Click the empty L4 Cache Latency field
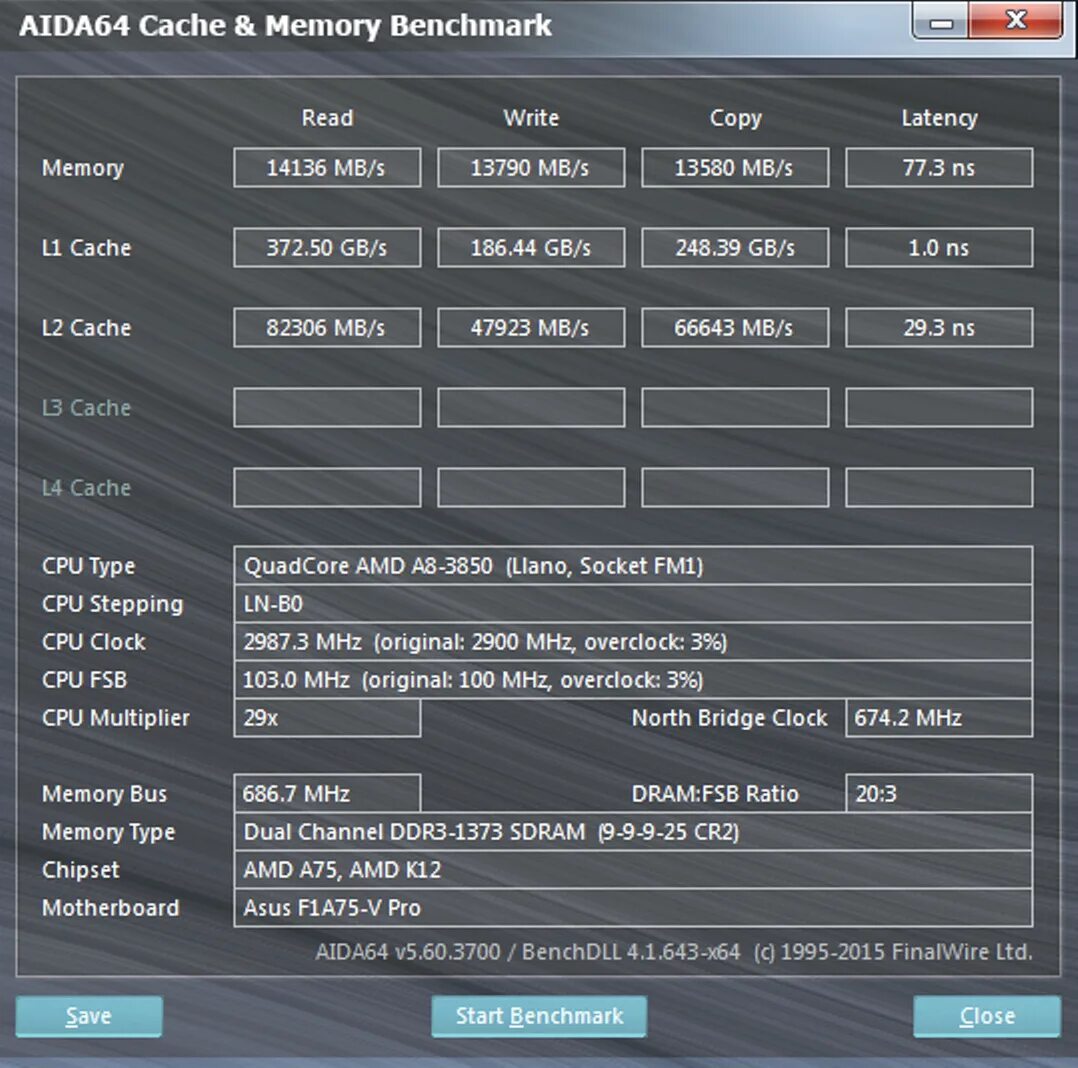Viewport: 1078px width, 1068px height. [x=939, y=488]
